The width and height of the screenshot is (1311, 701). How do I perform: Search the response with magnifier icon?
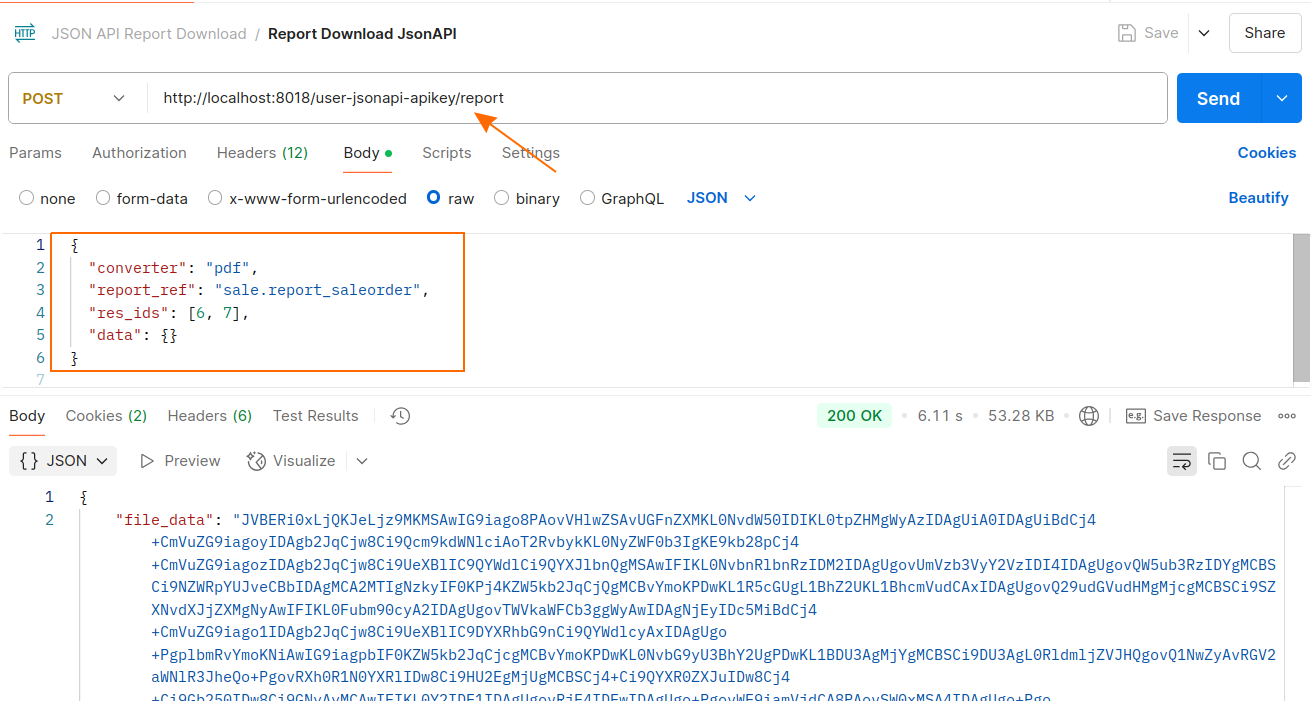coord(1251,461)
